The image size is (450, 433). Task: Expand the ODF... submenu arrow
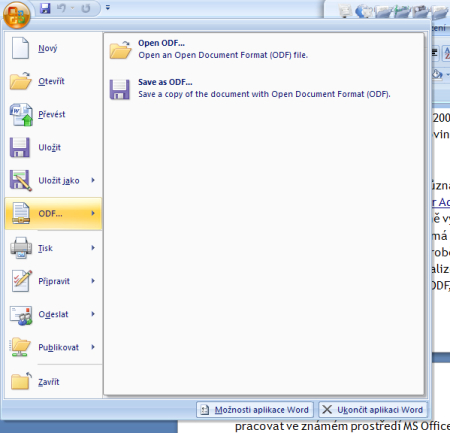pos(93,213)
